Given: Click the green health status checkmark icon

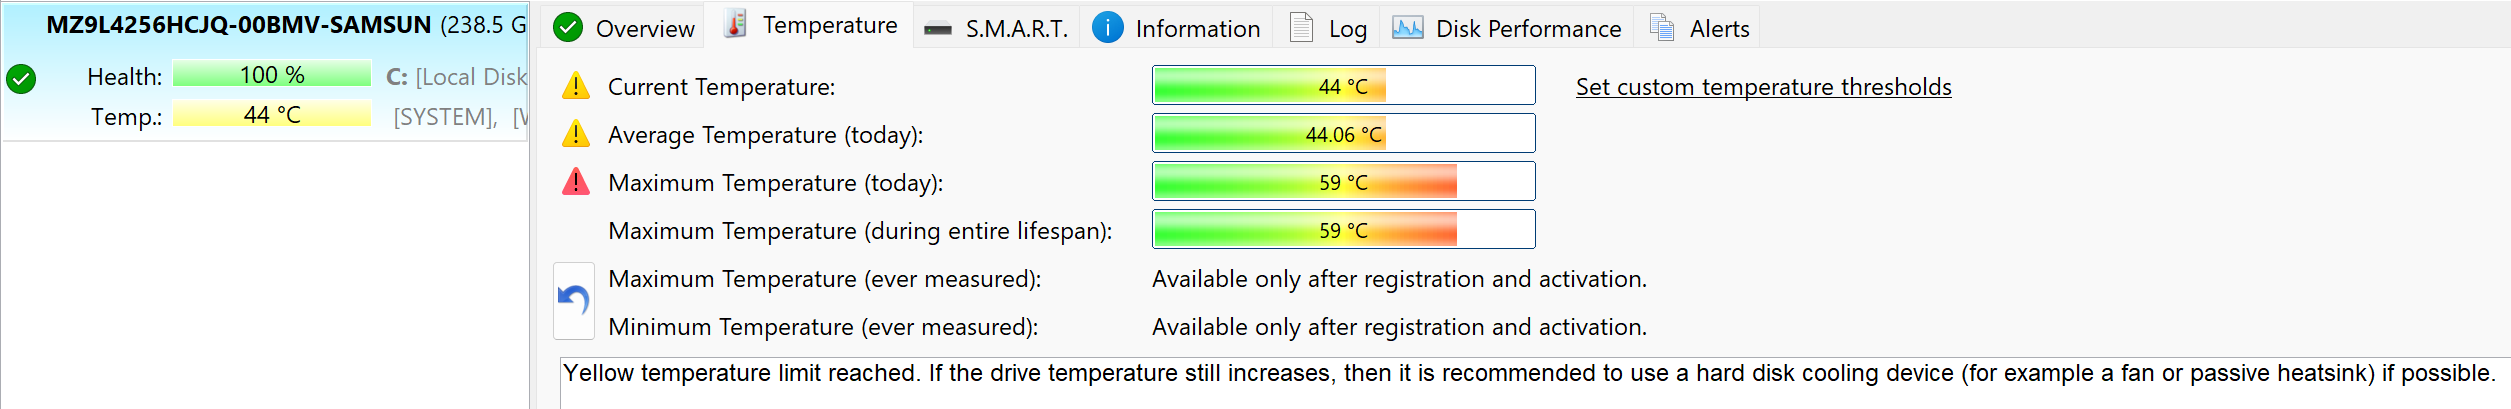Looking at the screenshot, I should pyautogui.click(x=21, y=78).
